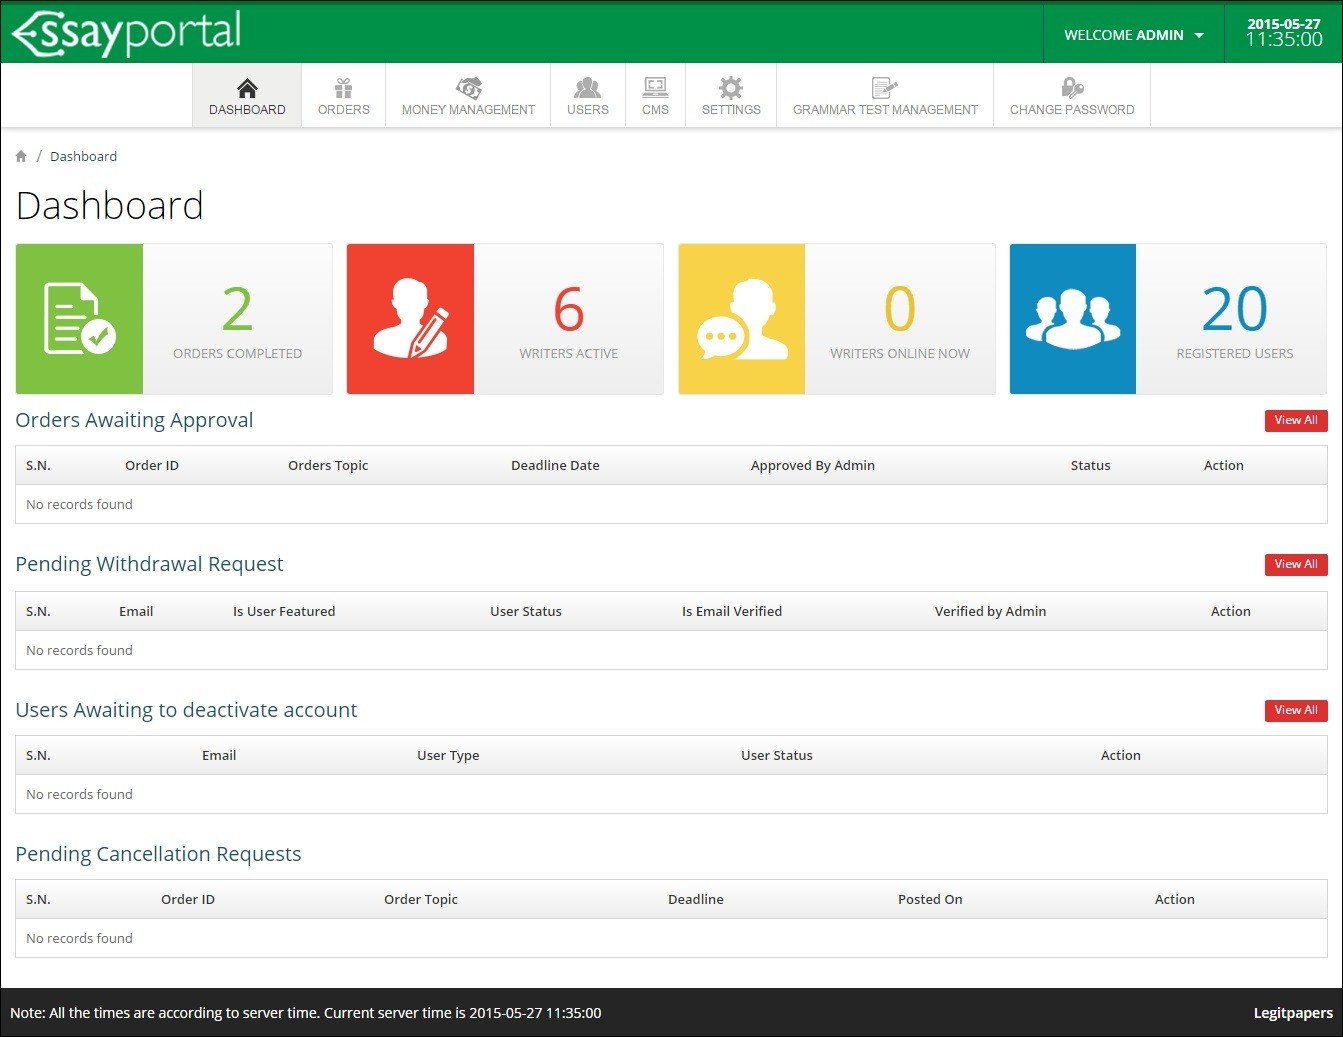
Task: View all Orders Awaiting Approval
Action: click(1295, 421)
